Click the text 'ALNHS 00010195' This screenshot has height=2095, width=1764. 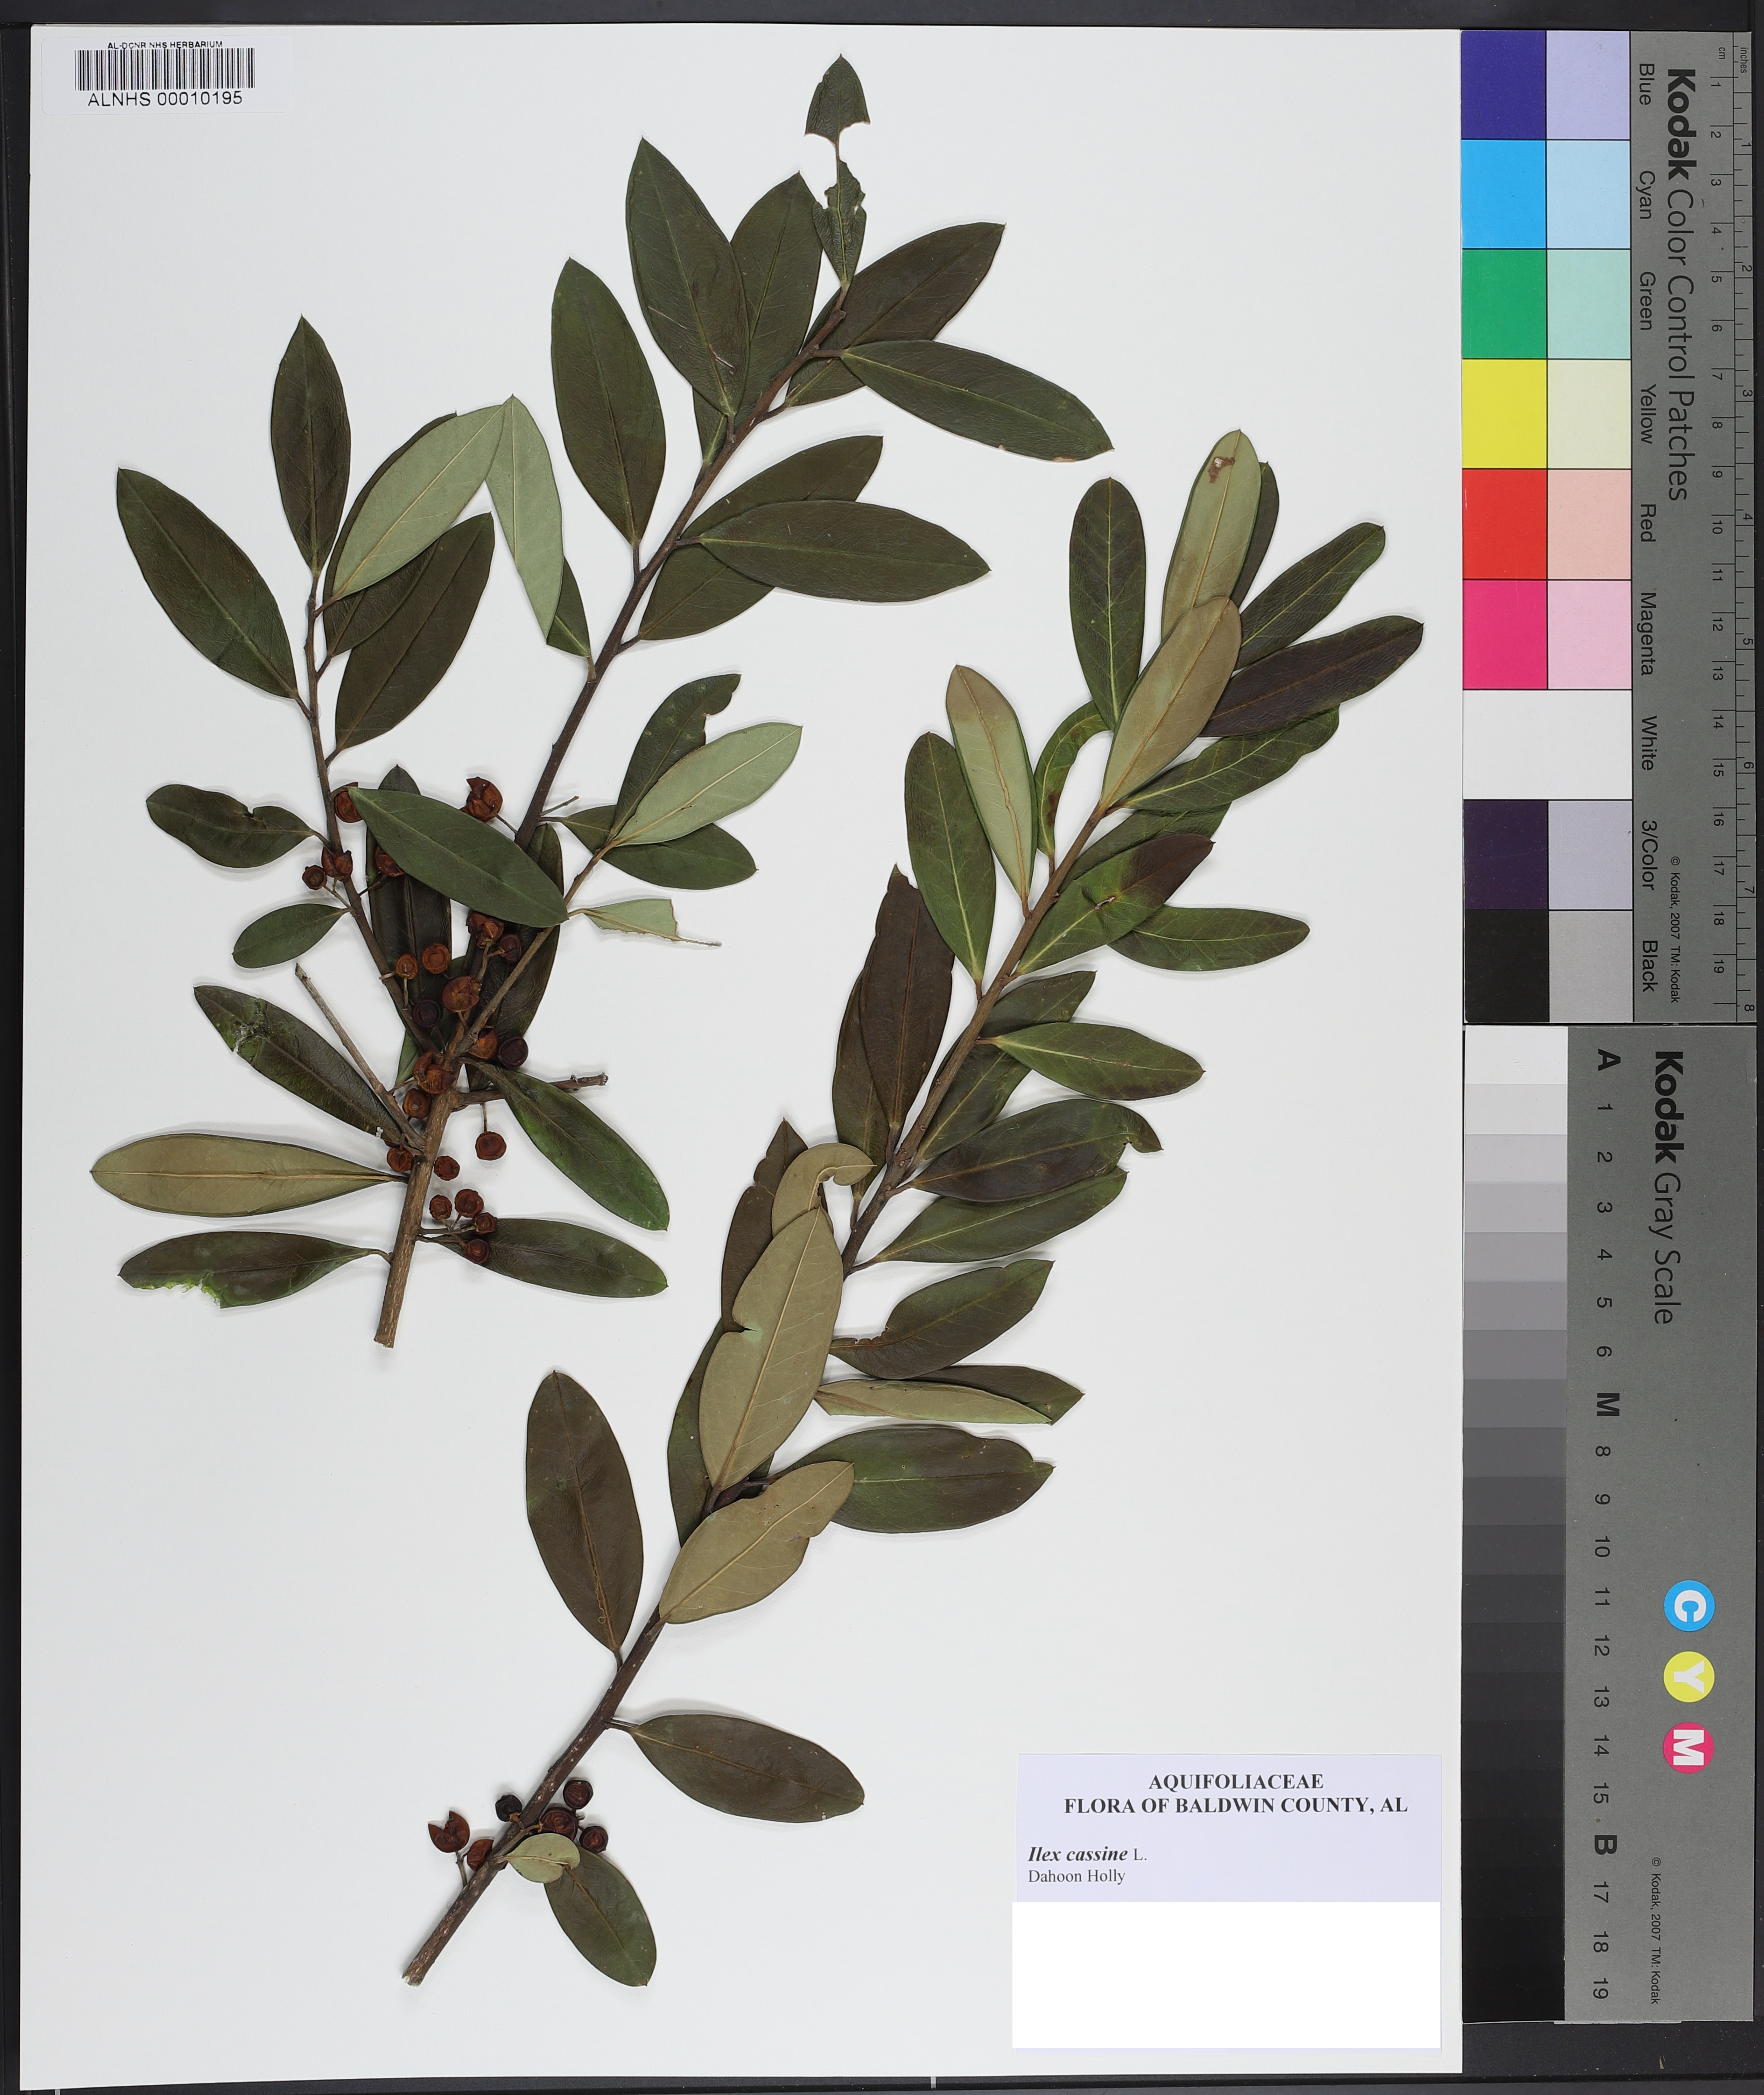pos(165,99)
